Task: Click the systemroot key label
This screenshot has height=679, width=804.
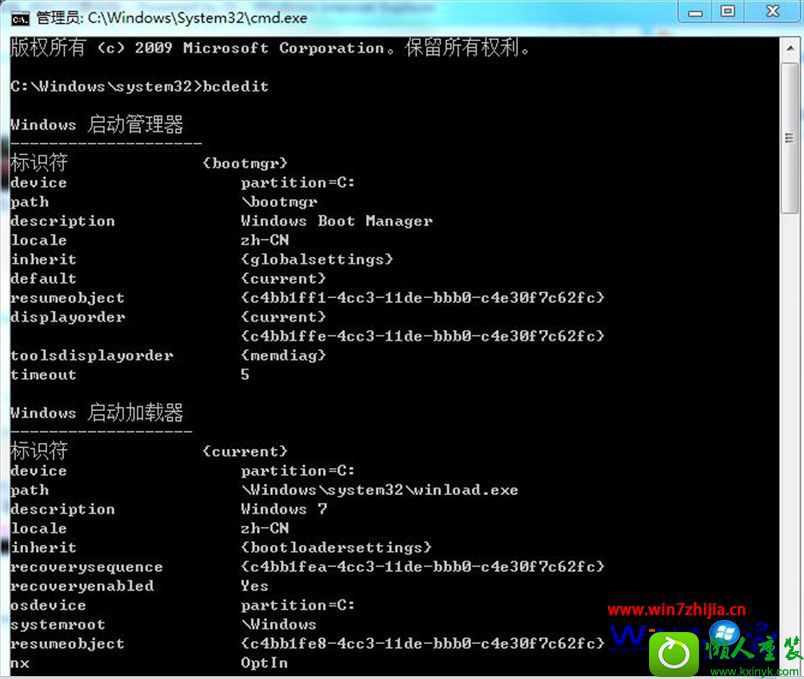Action: click(58, 625)
